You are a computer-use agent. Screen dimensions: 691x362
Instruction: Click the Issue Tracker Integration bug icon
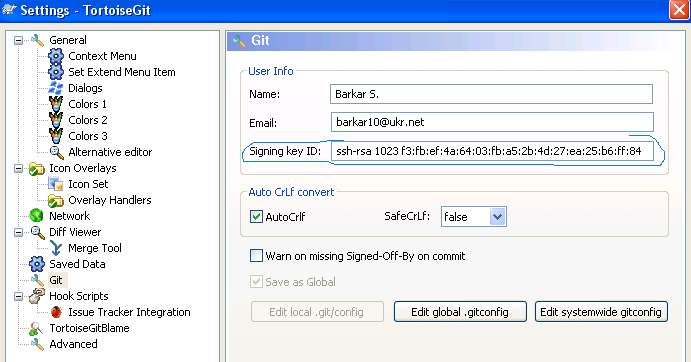(56, 312)
